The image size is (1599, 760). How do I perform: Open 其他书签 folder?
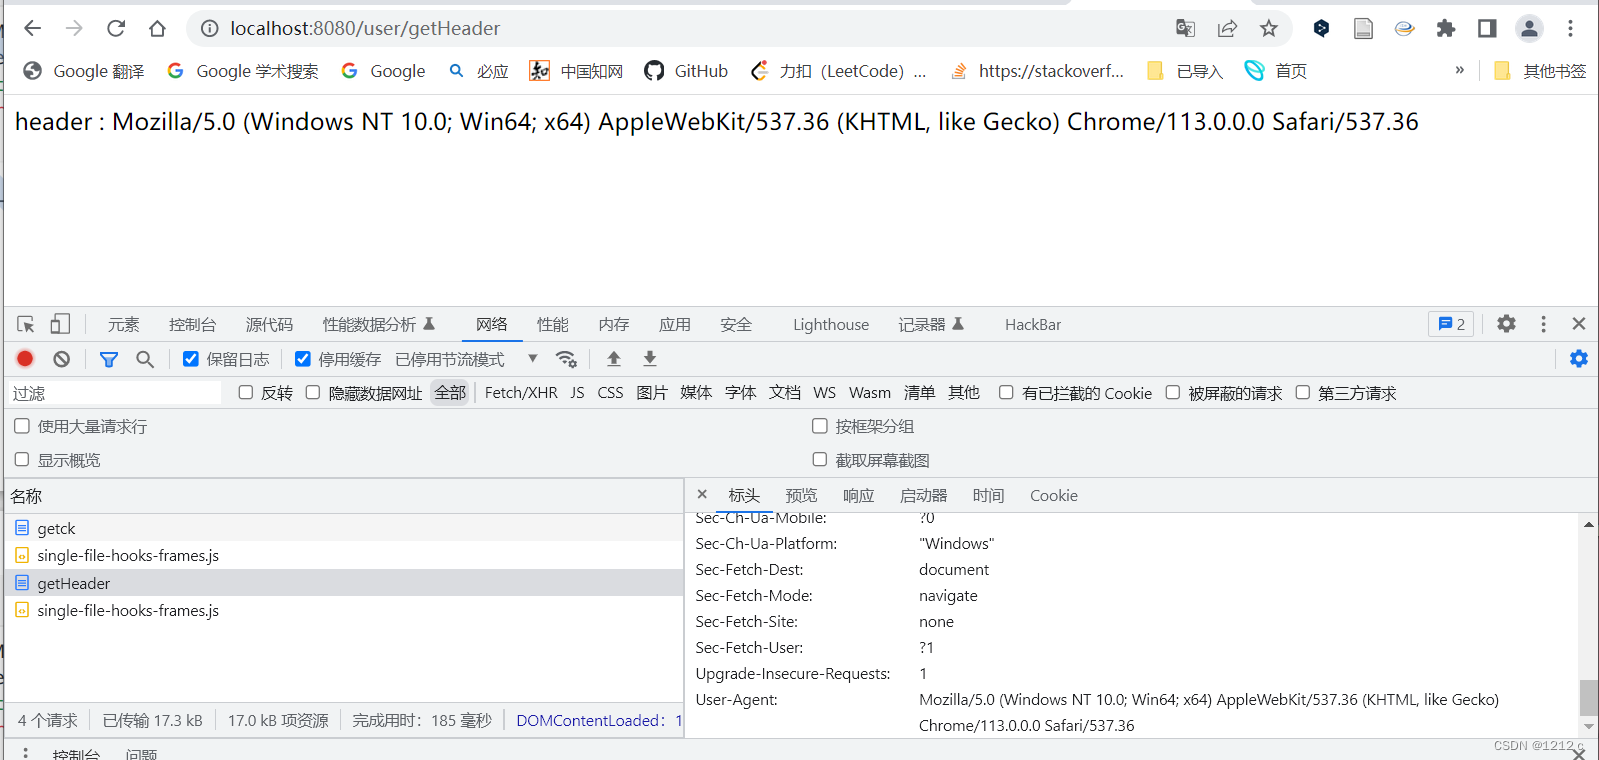point(1540,70)
